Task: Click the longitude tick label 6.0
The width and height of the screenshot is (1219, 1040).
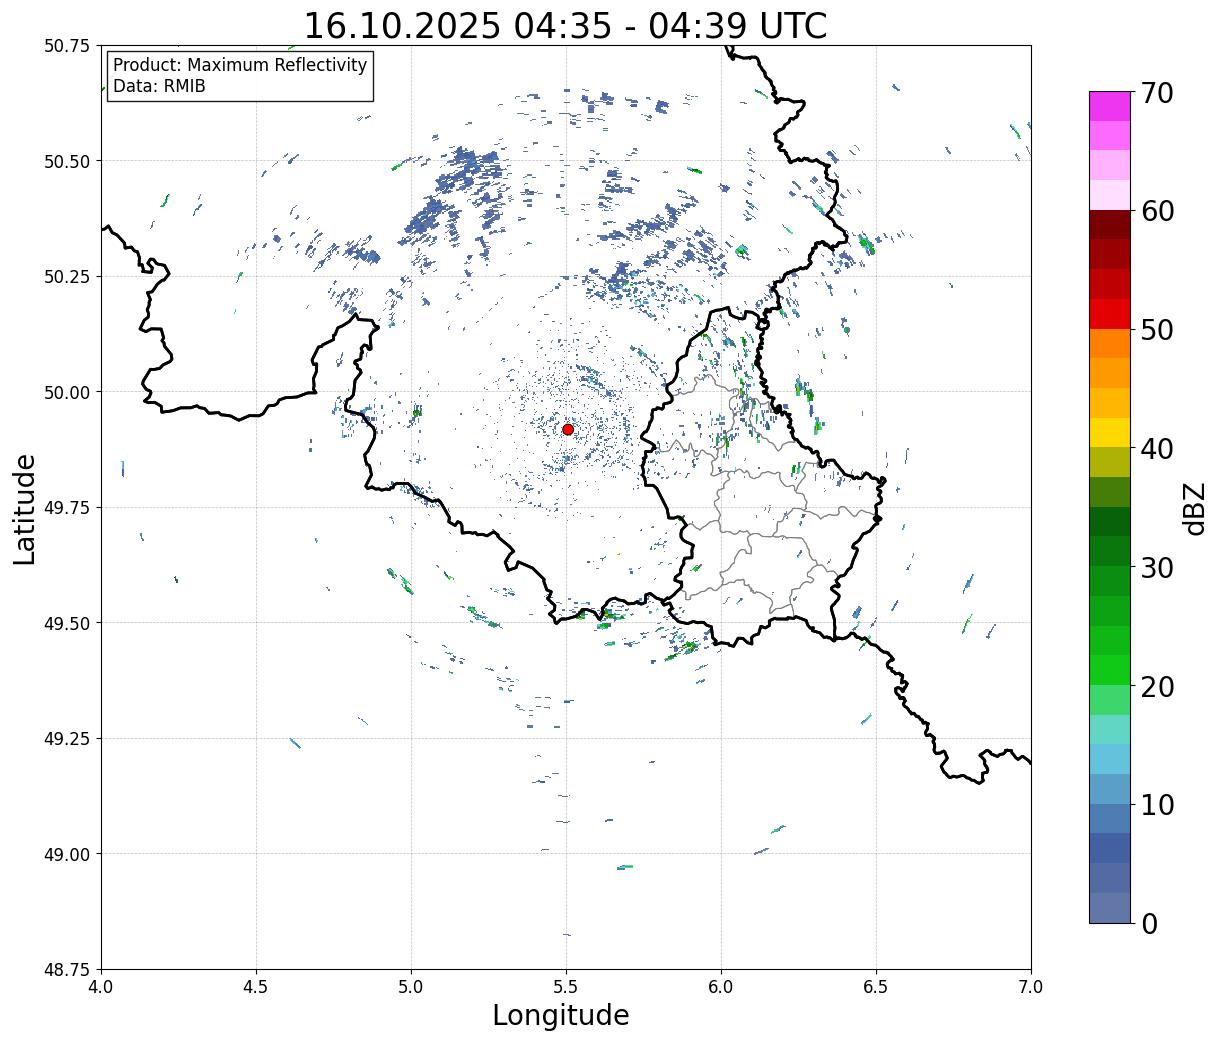Action: click(721, 987)
